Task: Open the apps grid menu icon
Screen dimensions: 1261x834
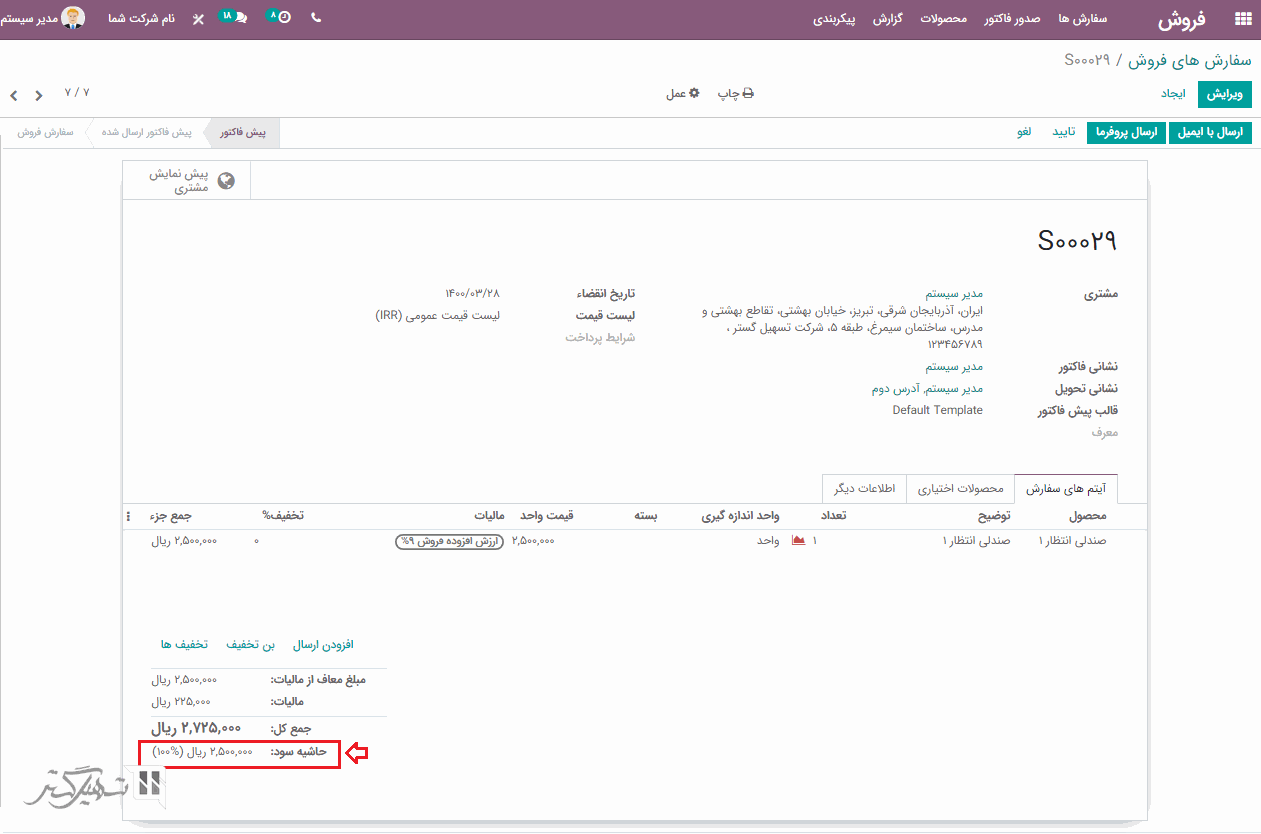Action: coord(1243,18)
